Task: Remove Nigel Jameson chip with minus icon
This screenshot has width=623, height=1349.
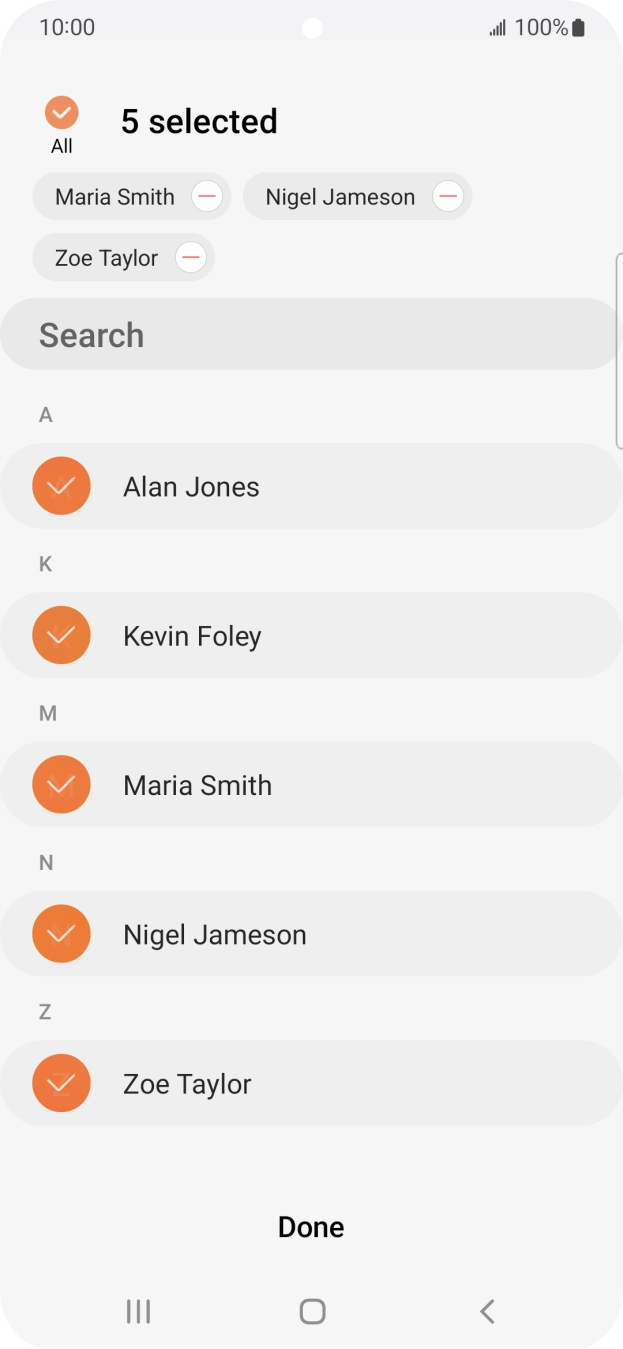Action: coord(447,197)
